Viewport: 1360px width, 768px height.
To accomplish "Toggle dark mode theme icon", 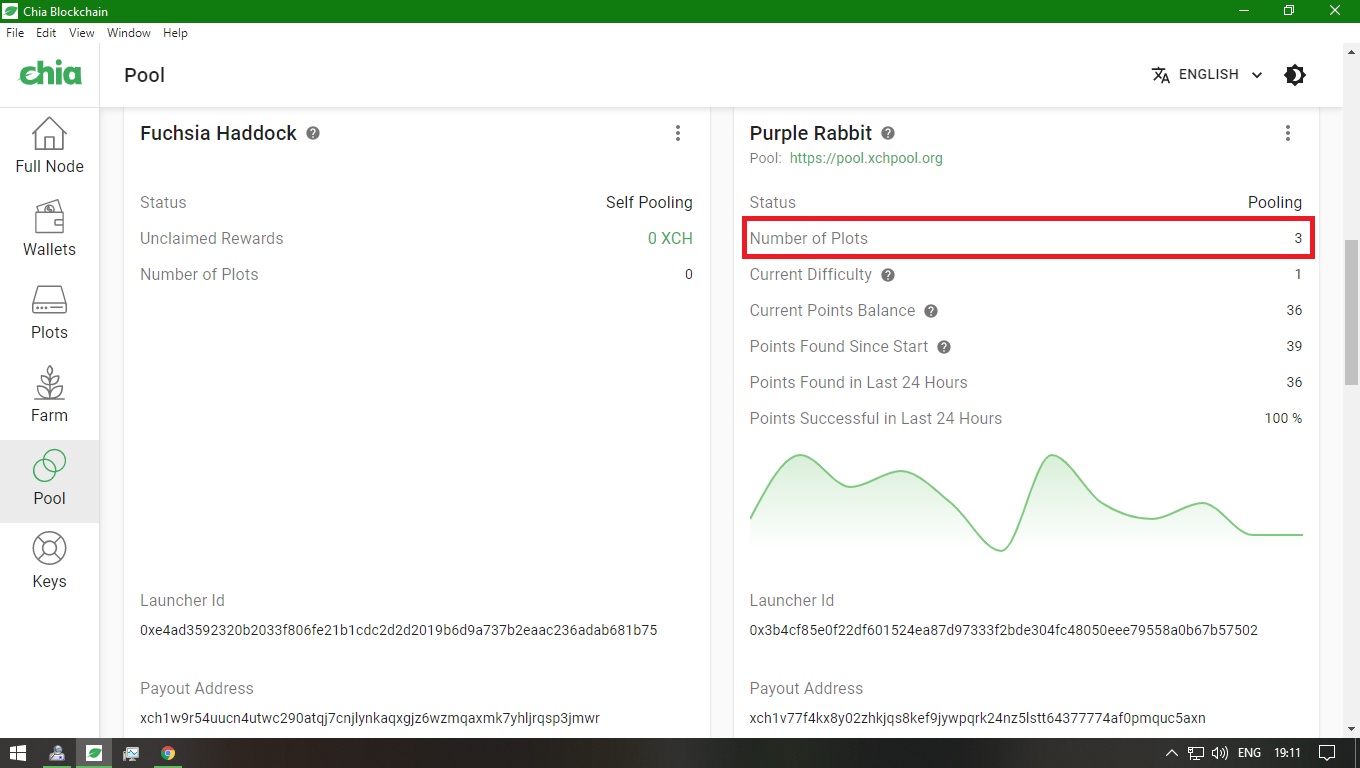I will (1295, 75).
